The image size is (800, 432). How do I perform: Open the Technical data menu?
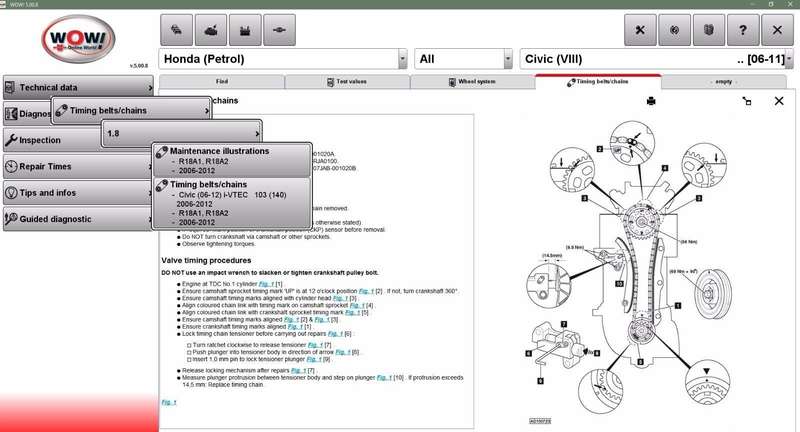[78, 88]
